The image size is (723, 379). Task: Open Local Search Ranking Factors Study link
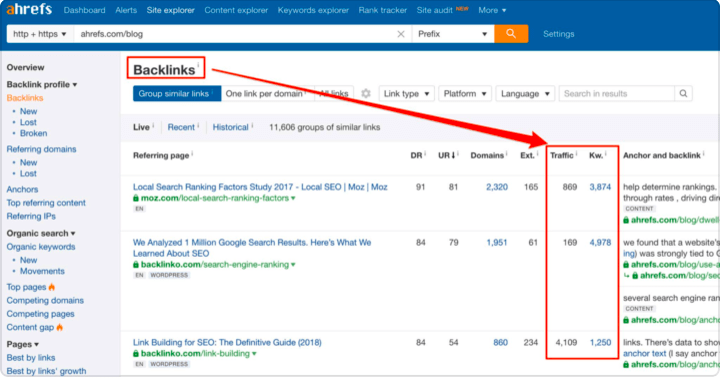260,187
